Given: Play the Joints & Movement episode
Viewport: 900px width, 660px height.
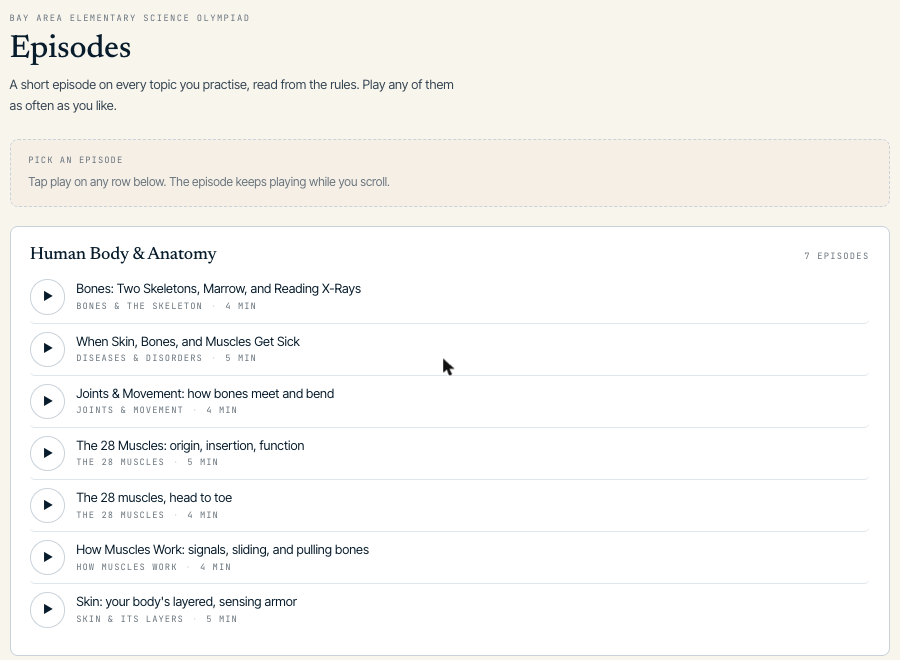Looking at the screenshot, I should pos(47,401).
